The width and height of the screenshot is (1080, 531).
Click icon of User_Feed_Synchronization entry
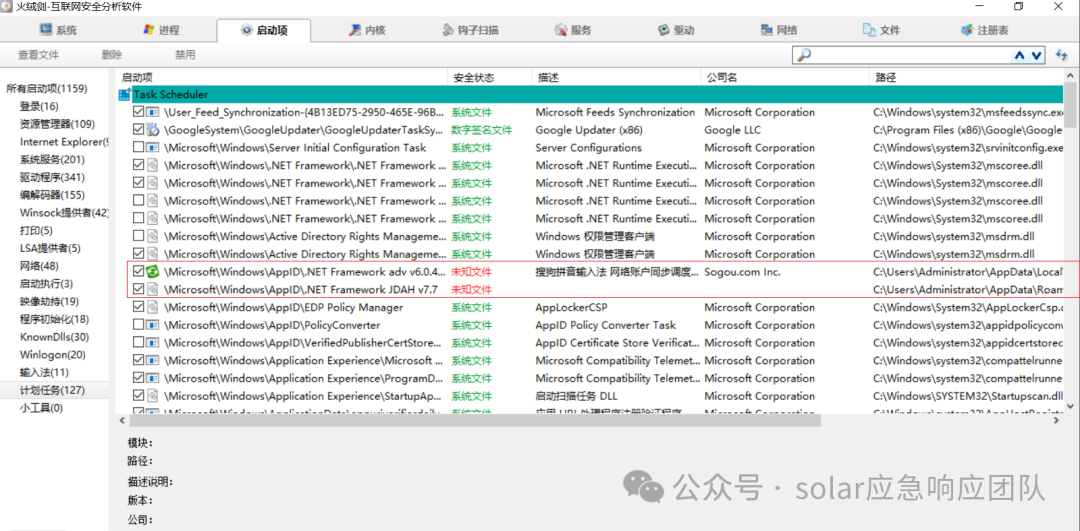[x=153, y=112]
